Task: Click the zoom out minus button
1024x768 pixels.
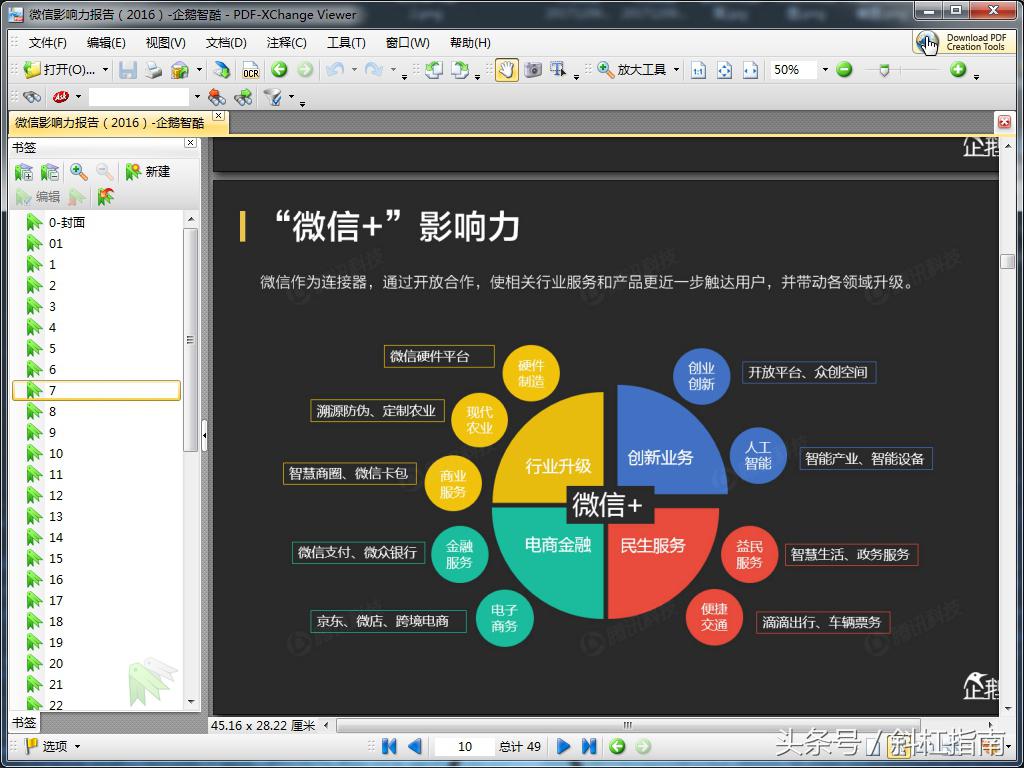Action: pos(844,70)
